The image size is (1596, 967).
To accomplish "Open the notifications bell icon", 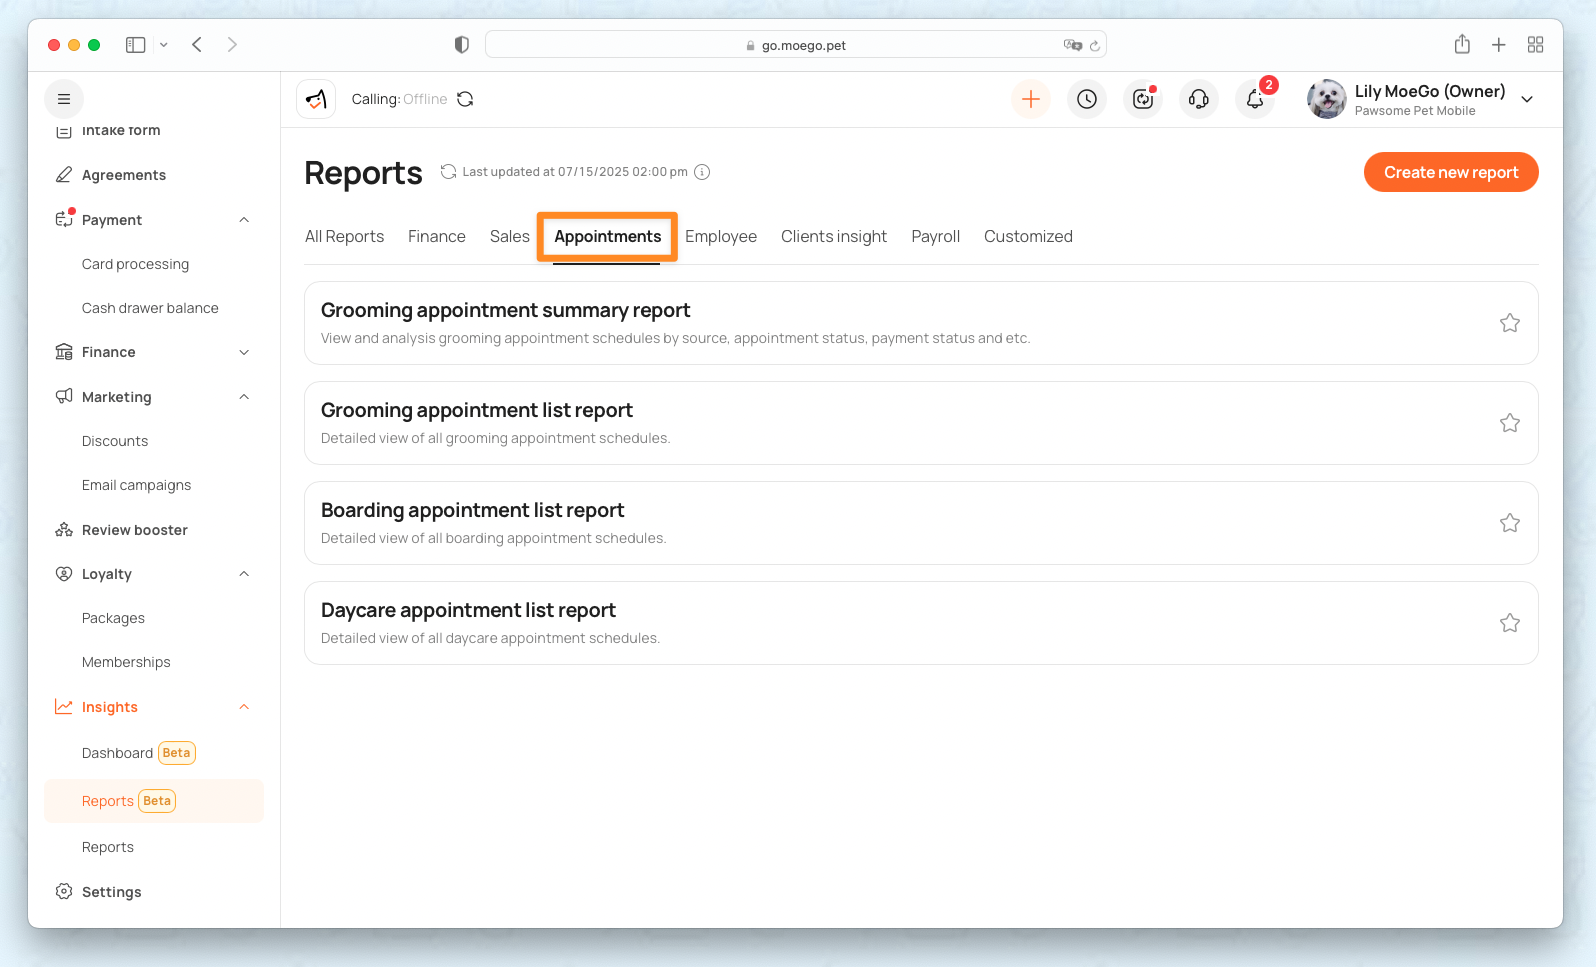I will click(x=1255, y=99).
